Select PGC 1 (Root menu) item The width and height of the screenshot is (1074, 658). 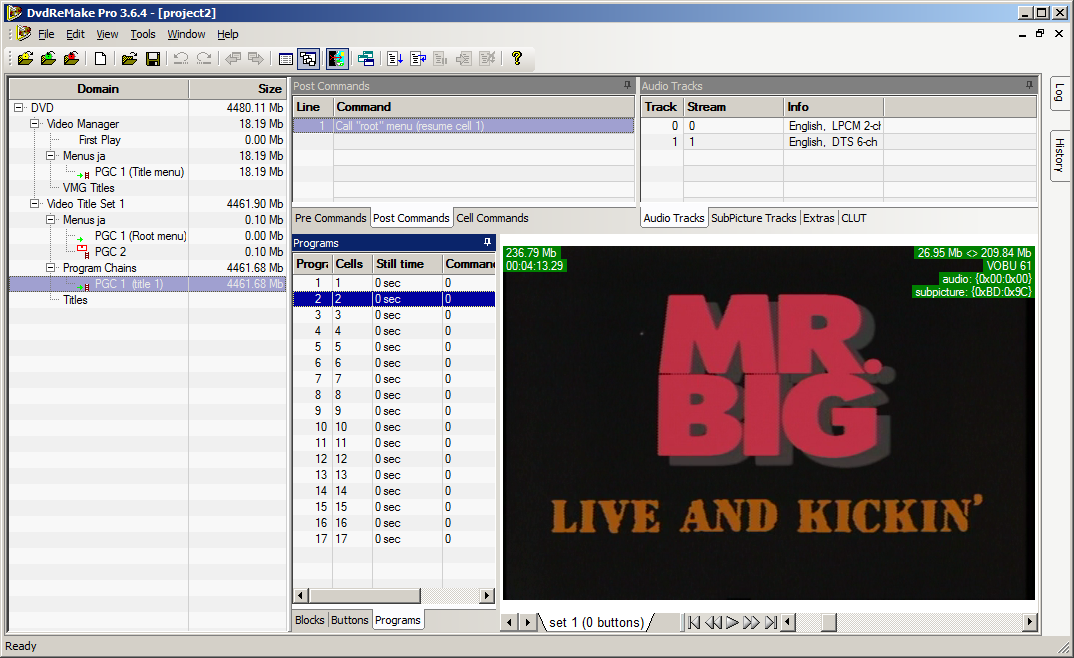tap(140, 236)
